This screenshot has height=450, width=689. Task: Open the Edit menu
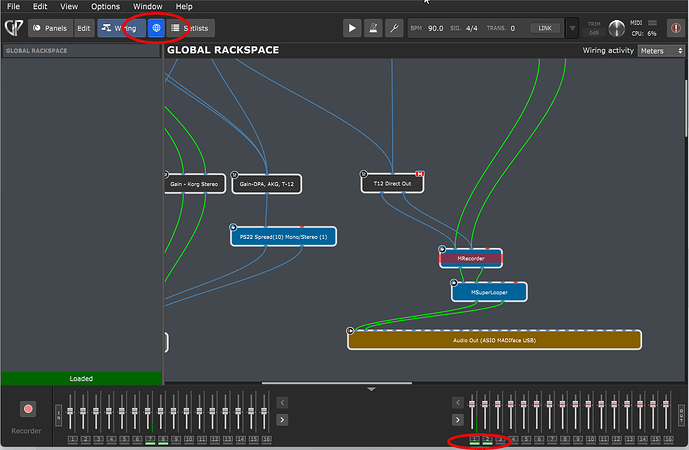[x=40, y=6]
